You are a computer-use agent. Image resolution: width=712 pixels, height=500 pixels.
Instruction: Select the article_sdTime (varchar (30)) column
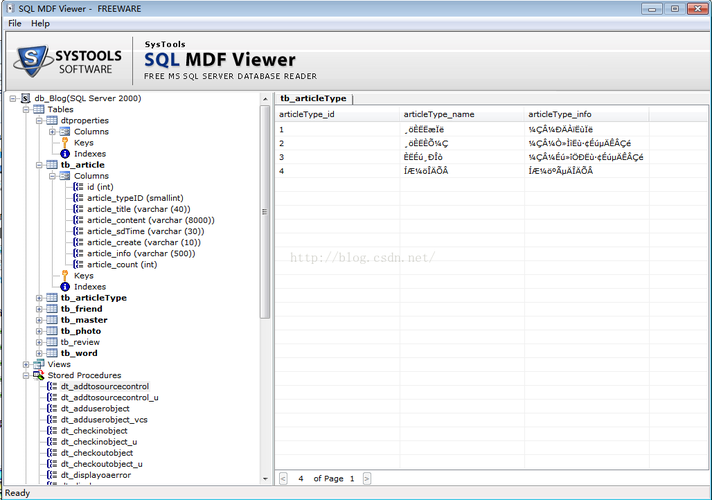[145, 231]
